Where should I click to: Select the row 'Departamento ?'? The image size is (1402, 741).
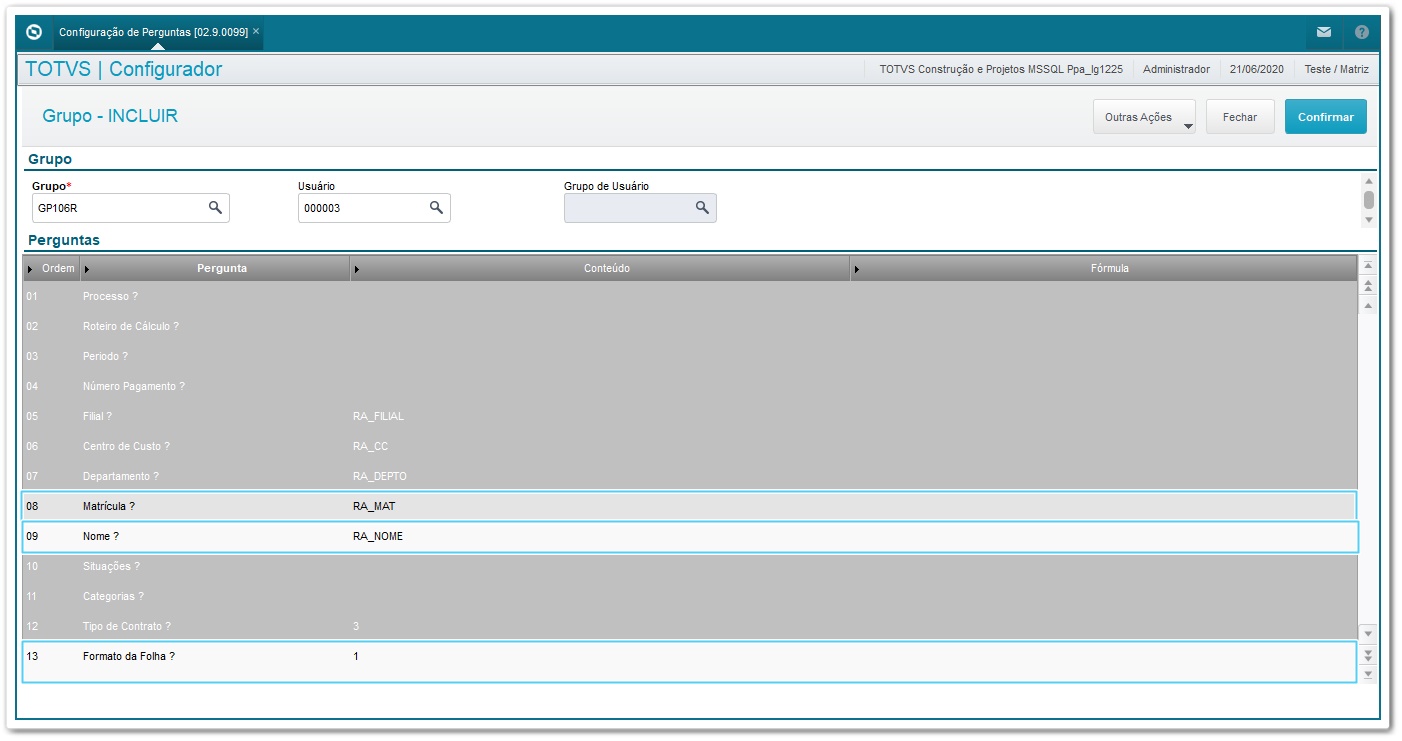[x=690, y=476]
